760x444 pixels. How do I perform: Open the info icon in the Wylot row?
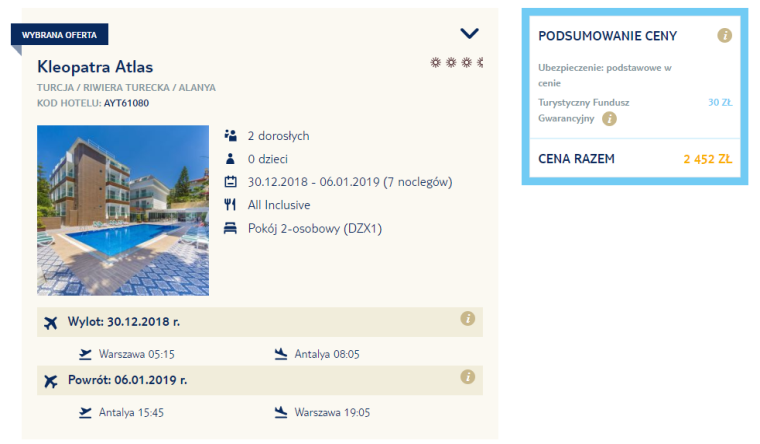(468, 318)
